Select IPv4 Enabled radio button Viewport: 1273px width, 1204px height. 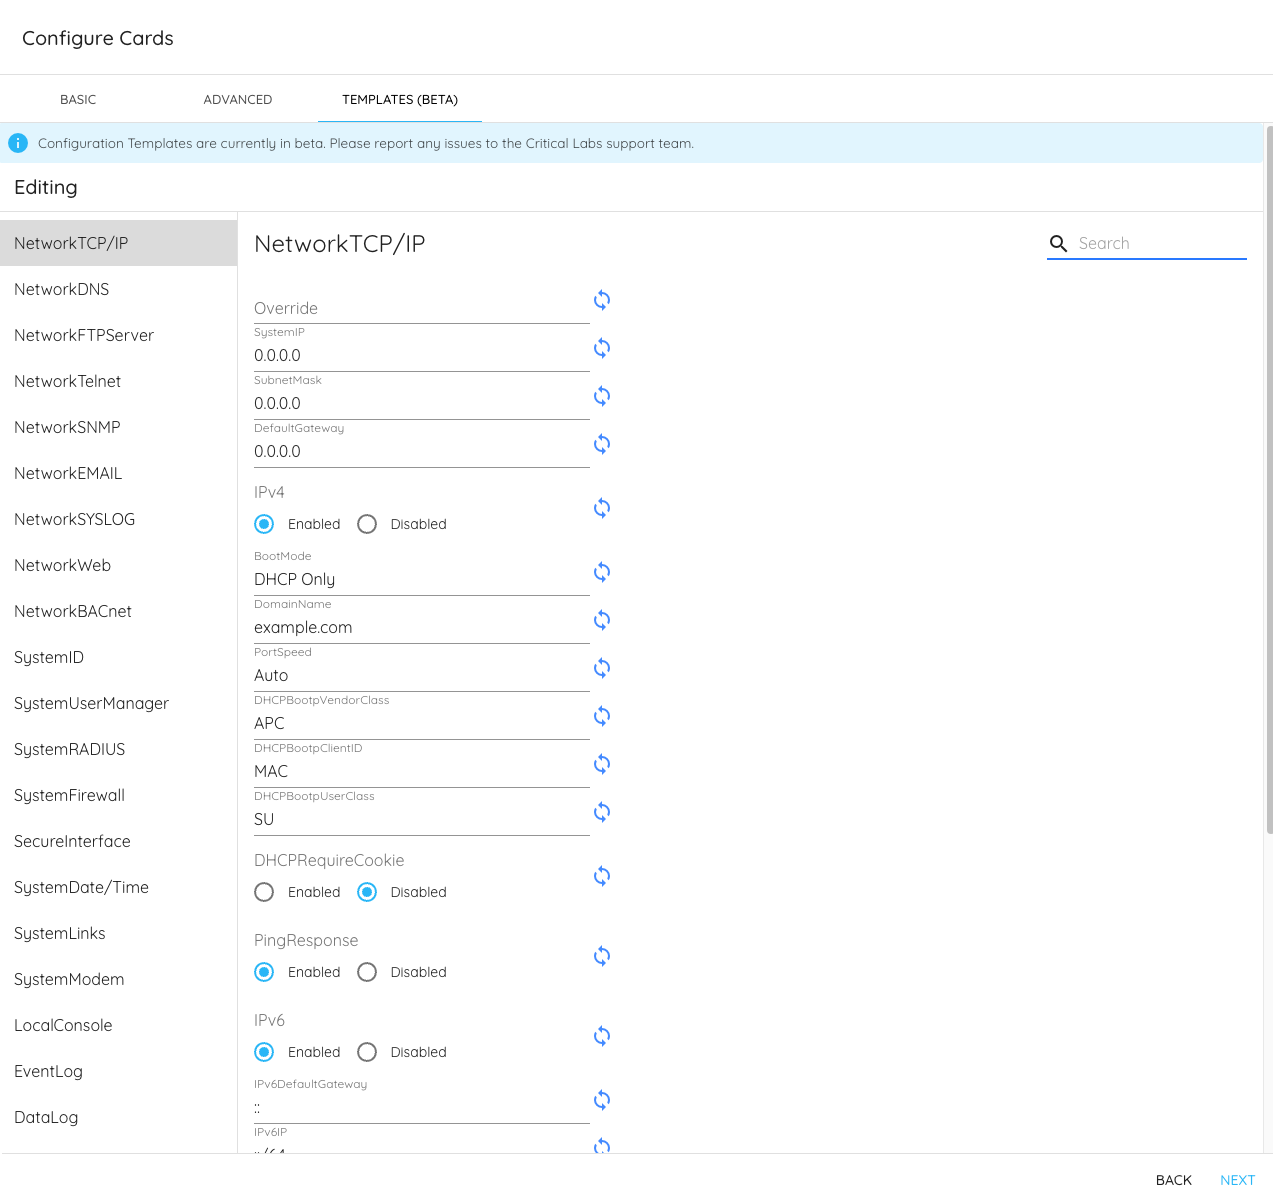click(264, 524)
